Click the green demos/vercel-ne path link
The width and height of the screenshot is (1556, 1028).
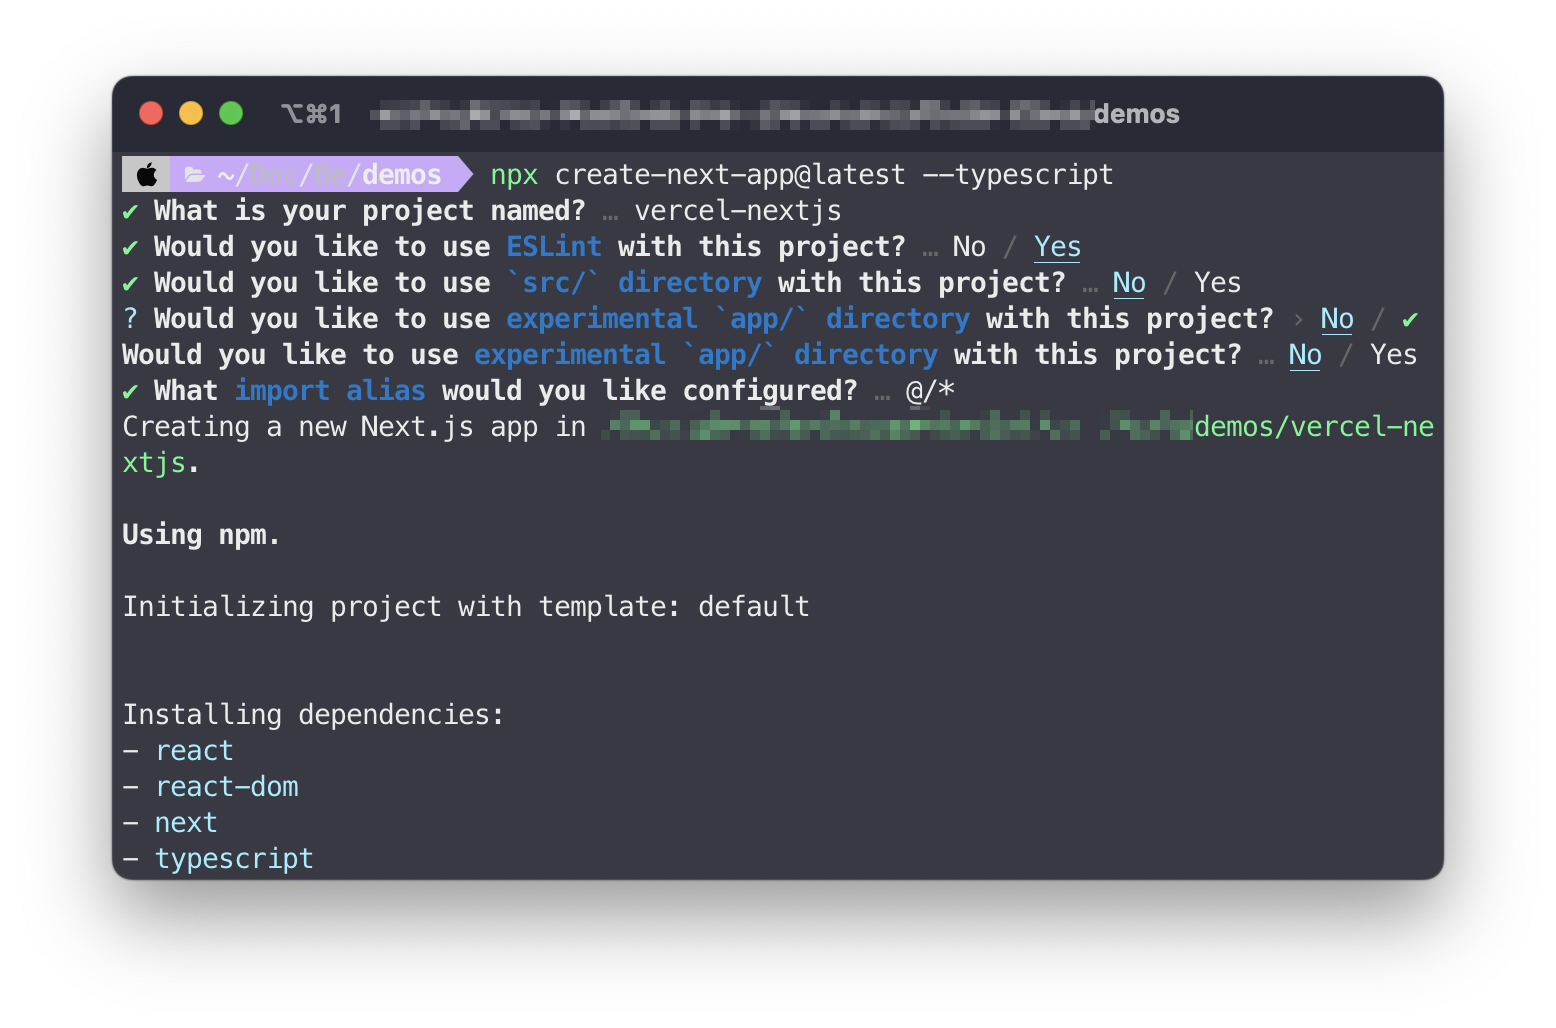[x=1314, y=427]
